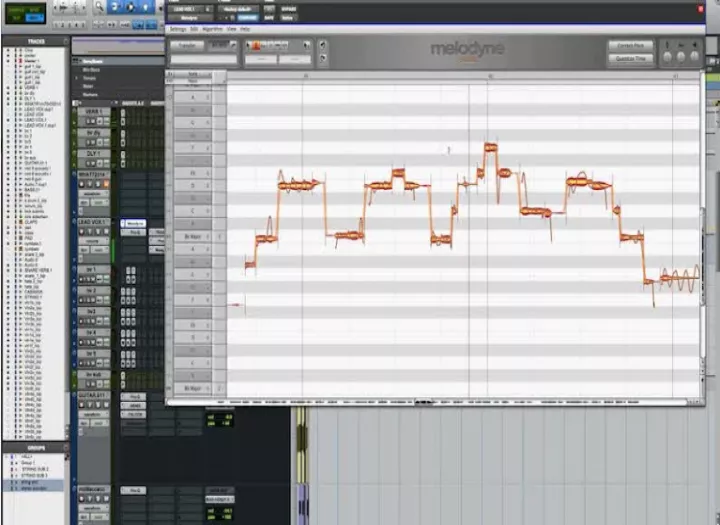
Task: Click the Compare button in plugin header
Action: point(248,18)
